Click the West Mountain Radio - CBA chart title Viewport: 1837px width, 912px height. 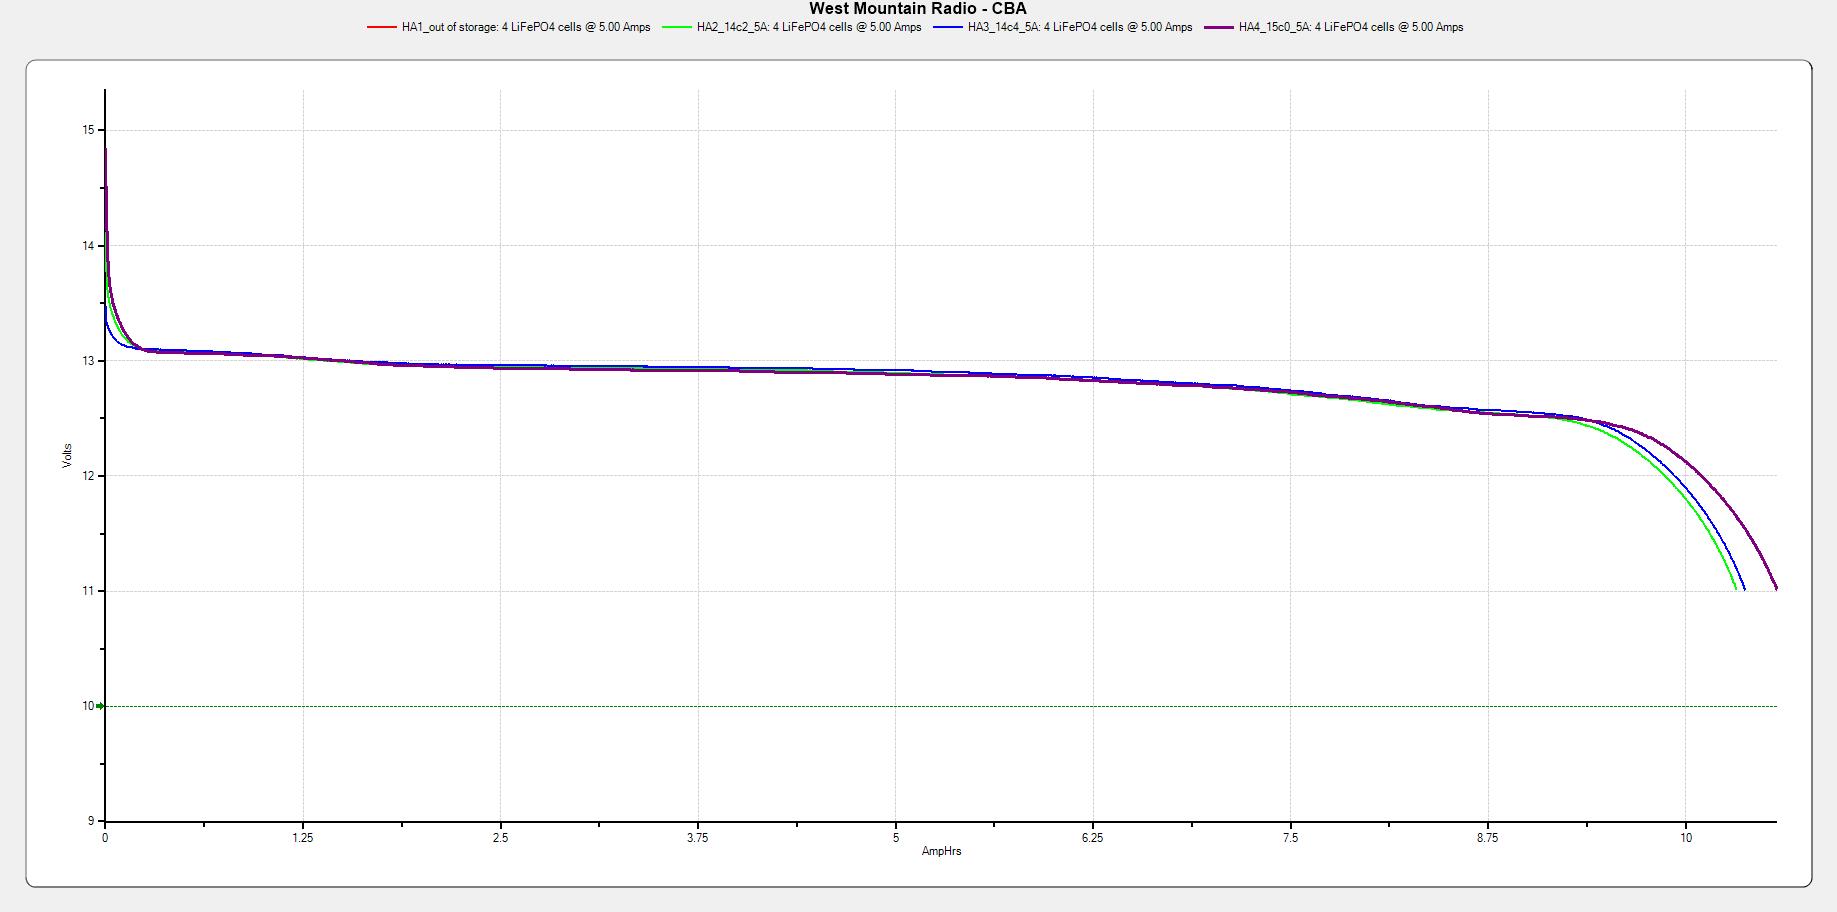click(917, 9)
